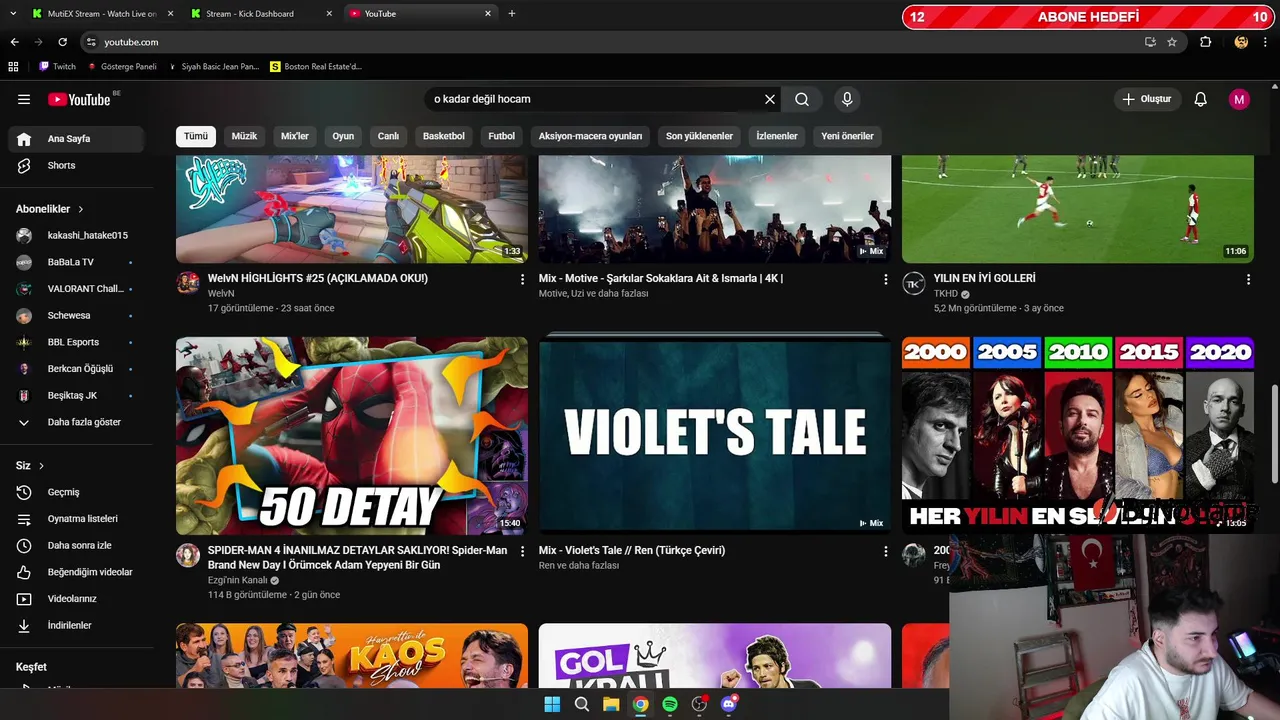
Task: Select the Müzik filter chip
Action: (x=245, y=136)
